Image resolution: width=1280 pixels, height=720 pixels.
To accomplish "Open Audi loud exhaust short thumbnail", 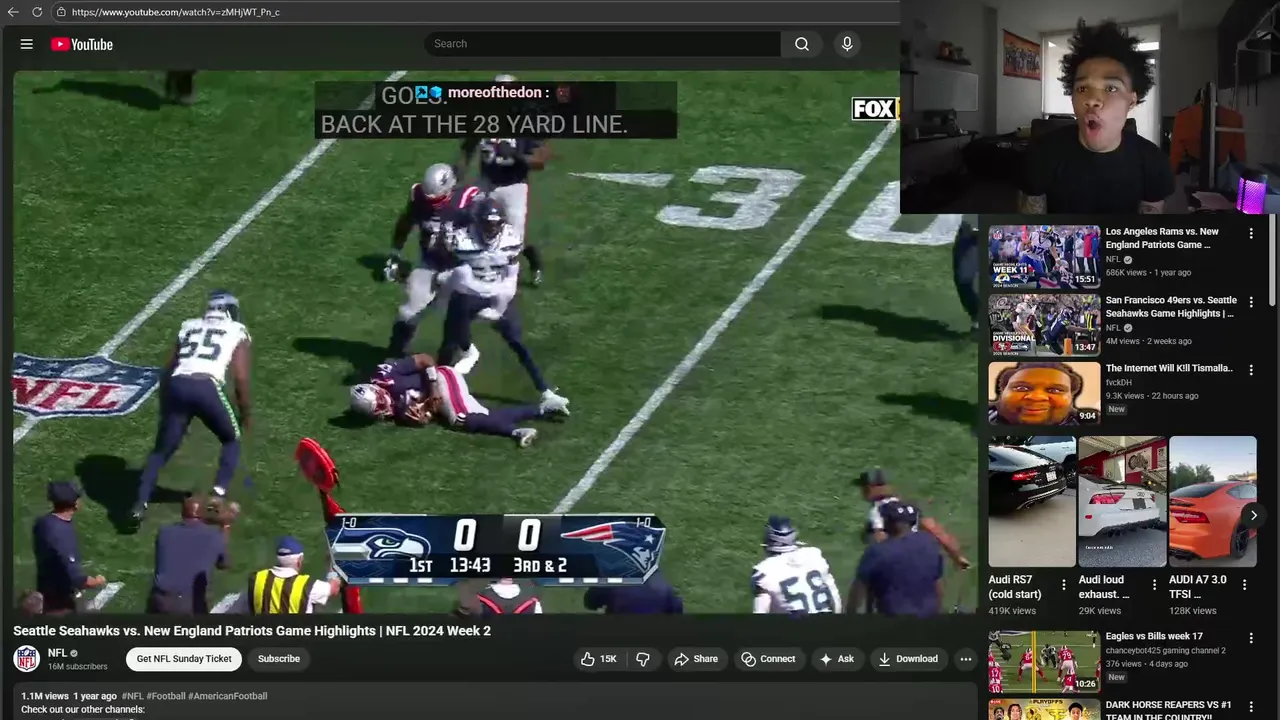I will [x=1122, y=501].
